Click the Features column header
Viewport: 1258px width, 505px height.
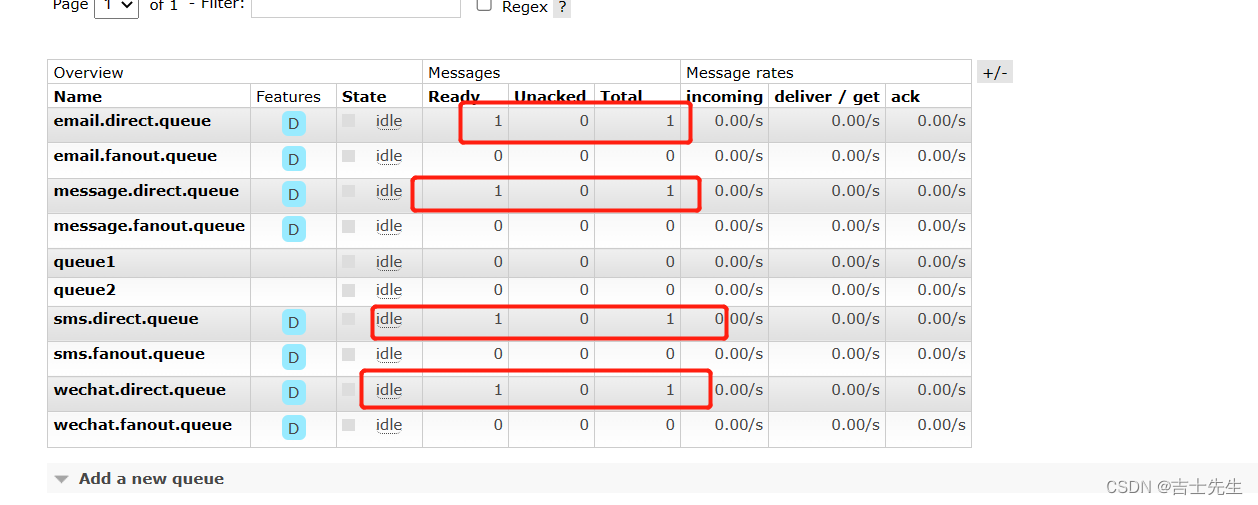click(x=288, y=97)
